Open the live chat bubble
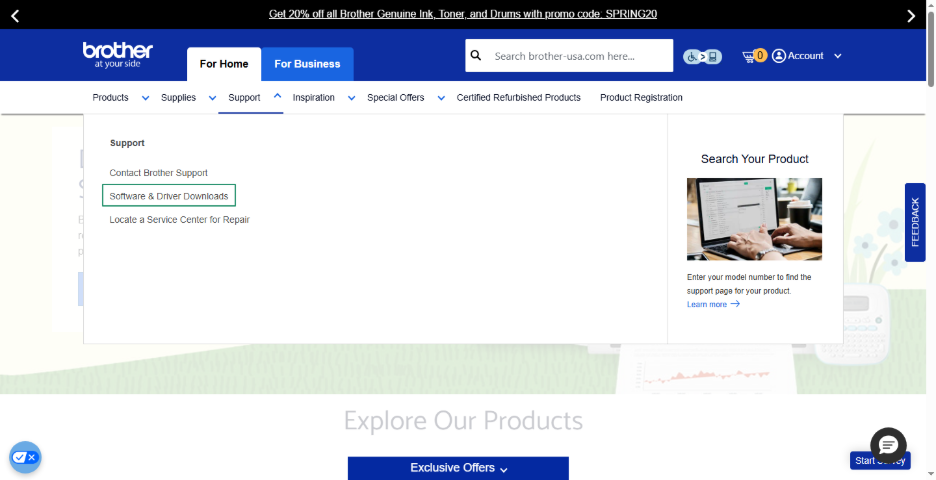 coord(888,445)
